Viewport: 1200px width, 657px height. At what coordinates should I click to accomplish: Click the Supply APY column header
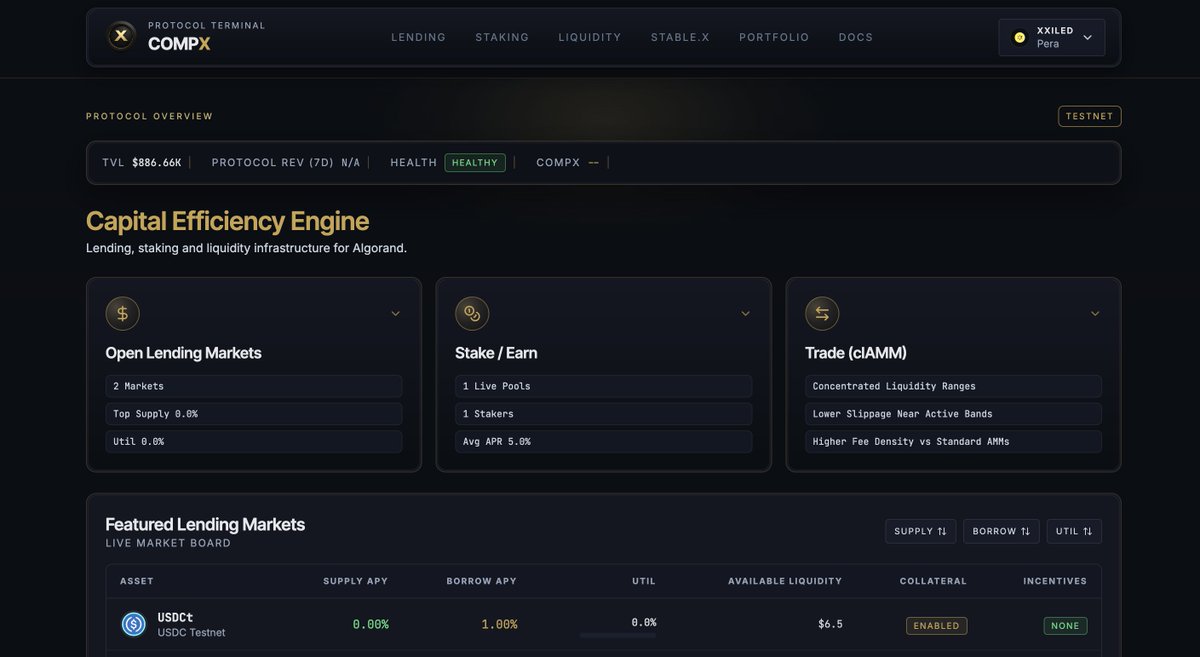click(355, 581)
